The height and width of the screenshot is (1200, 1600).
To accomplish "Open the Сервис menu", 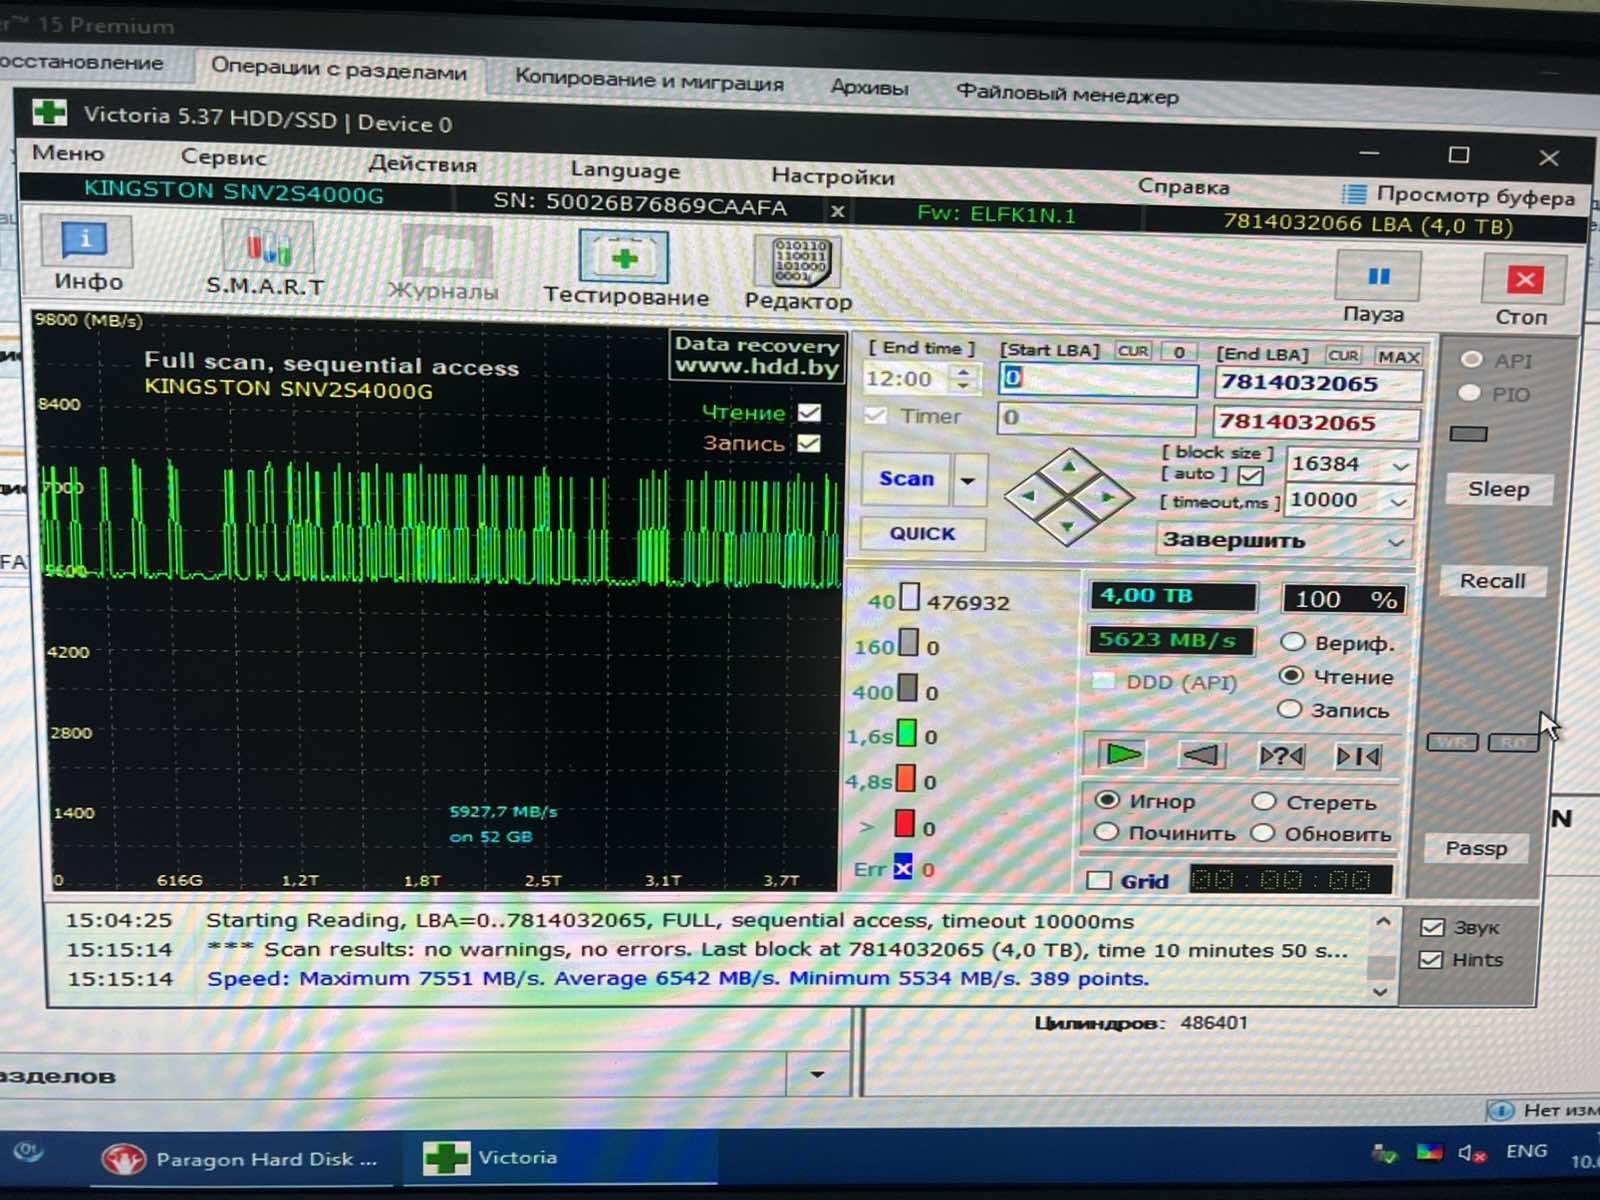I will point(223,157).
